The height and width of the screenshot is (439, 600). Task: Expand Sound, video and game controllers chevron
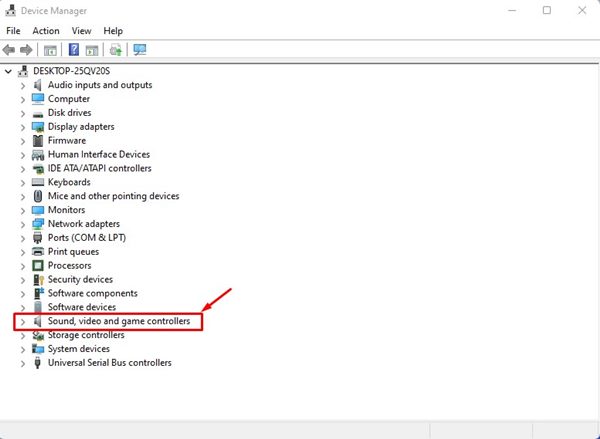23,322
